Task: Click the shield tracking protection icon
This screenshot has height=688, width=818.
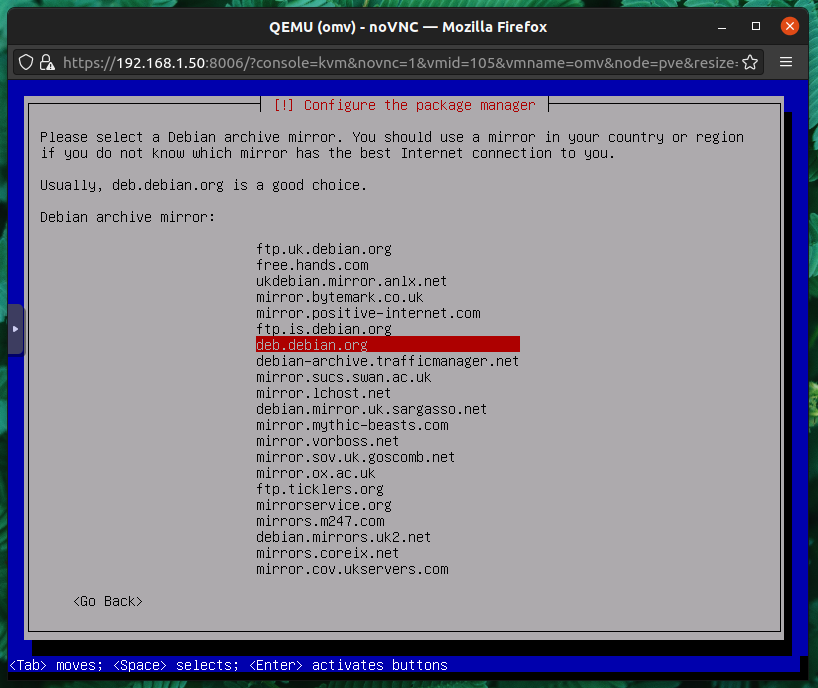Action: coord(26,63)
